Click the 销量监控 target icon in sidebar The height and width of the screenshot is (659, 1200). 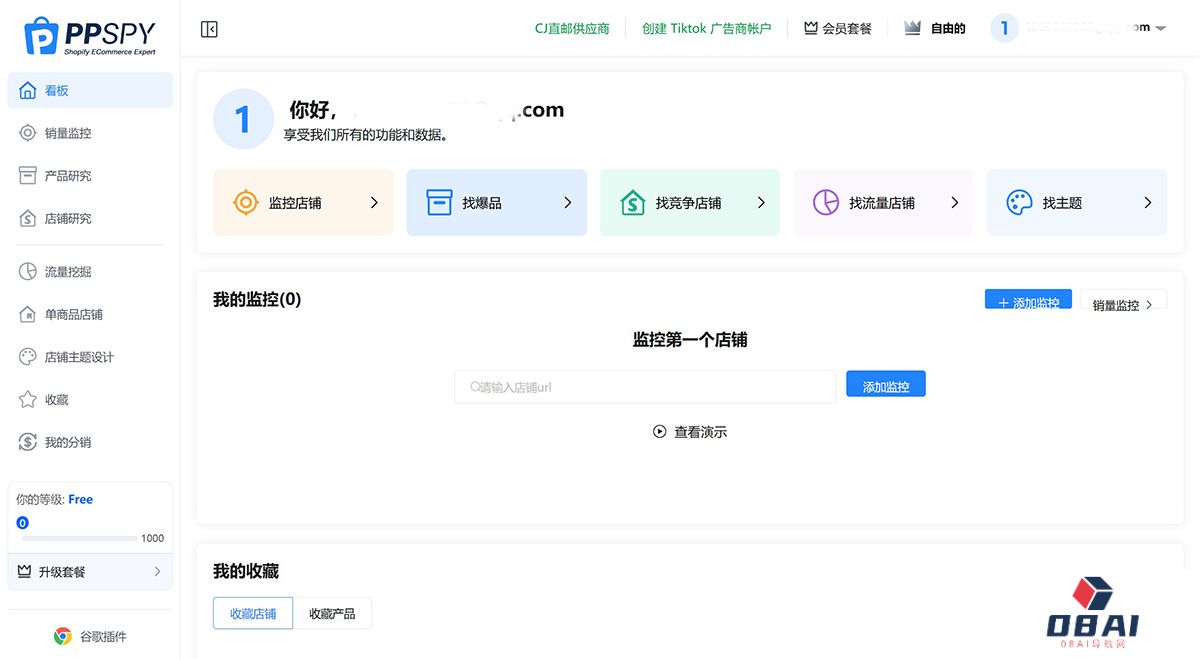27,133
